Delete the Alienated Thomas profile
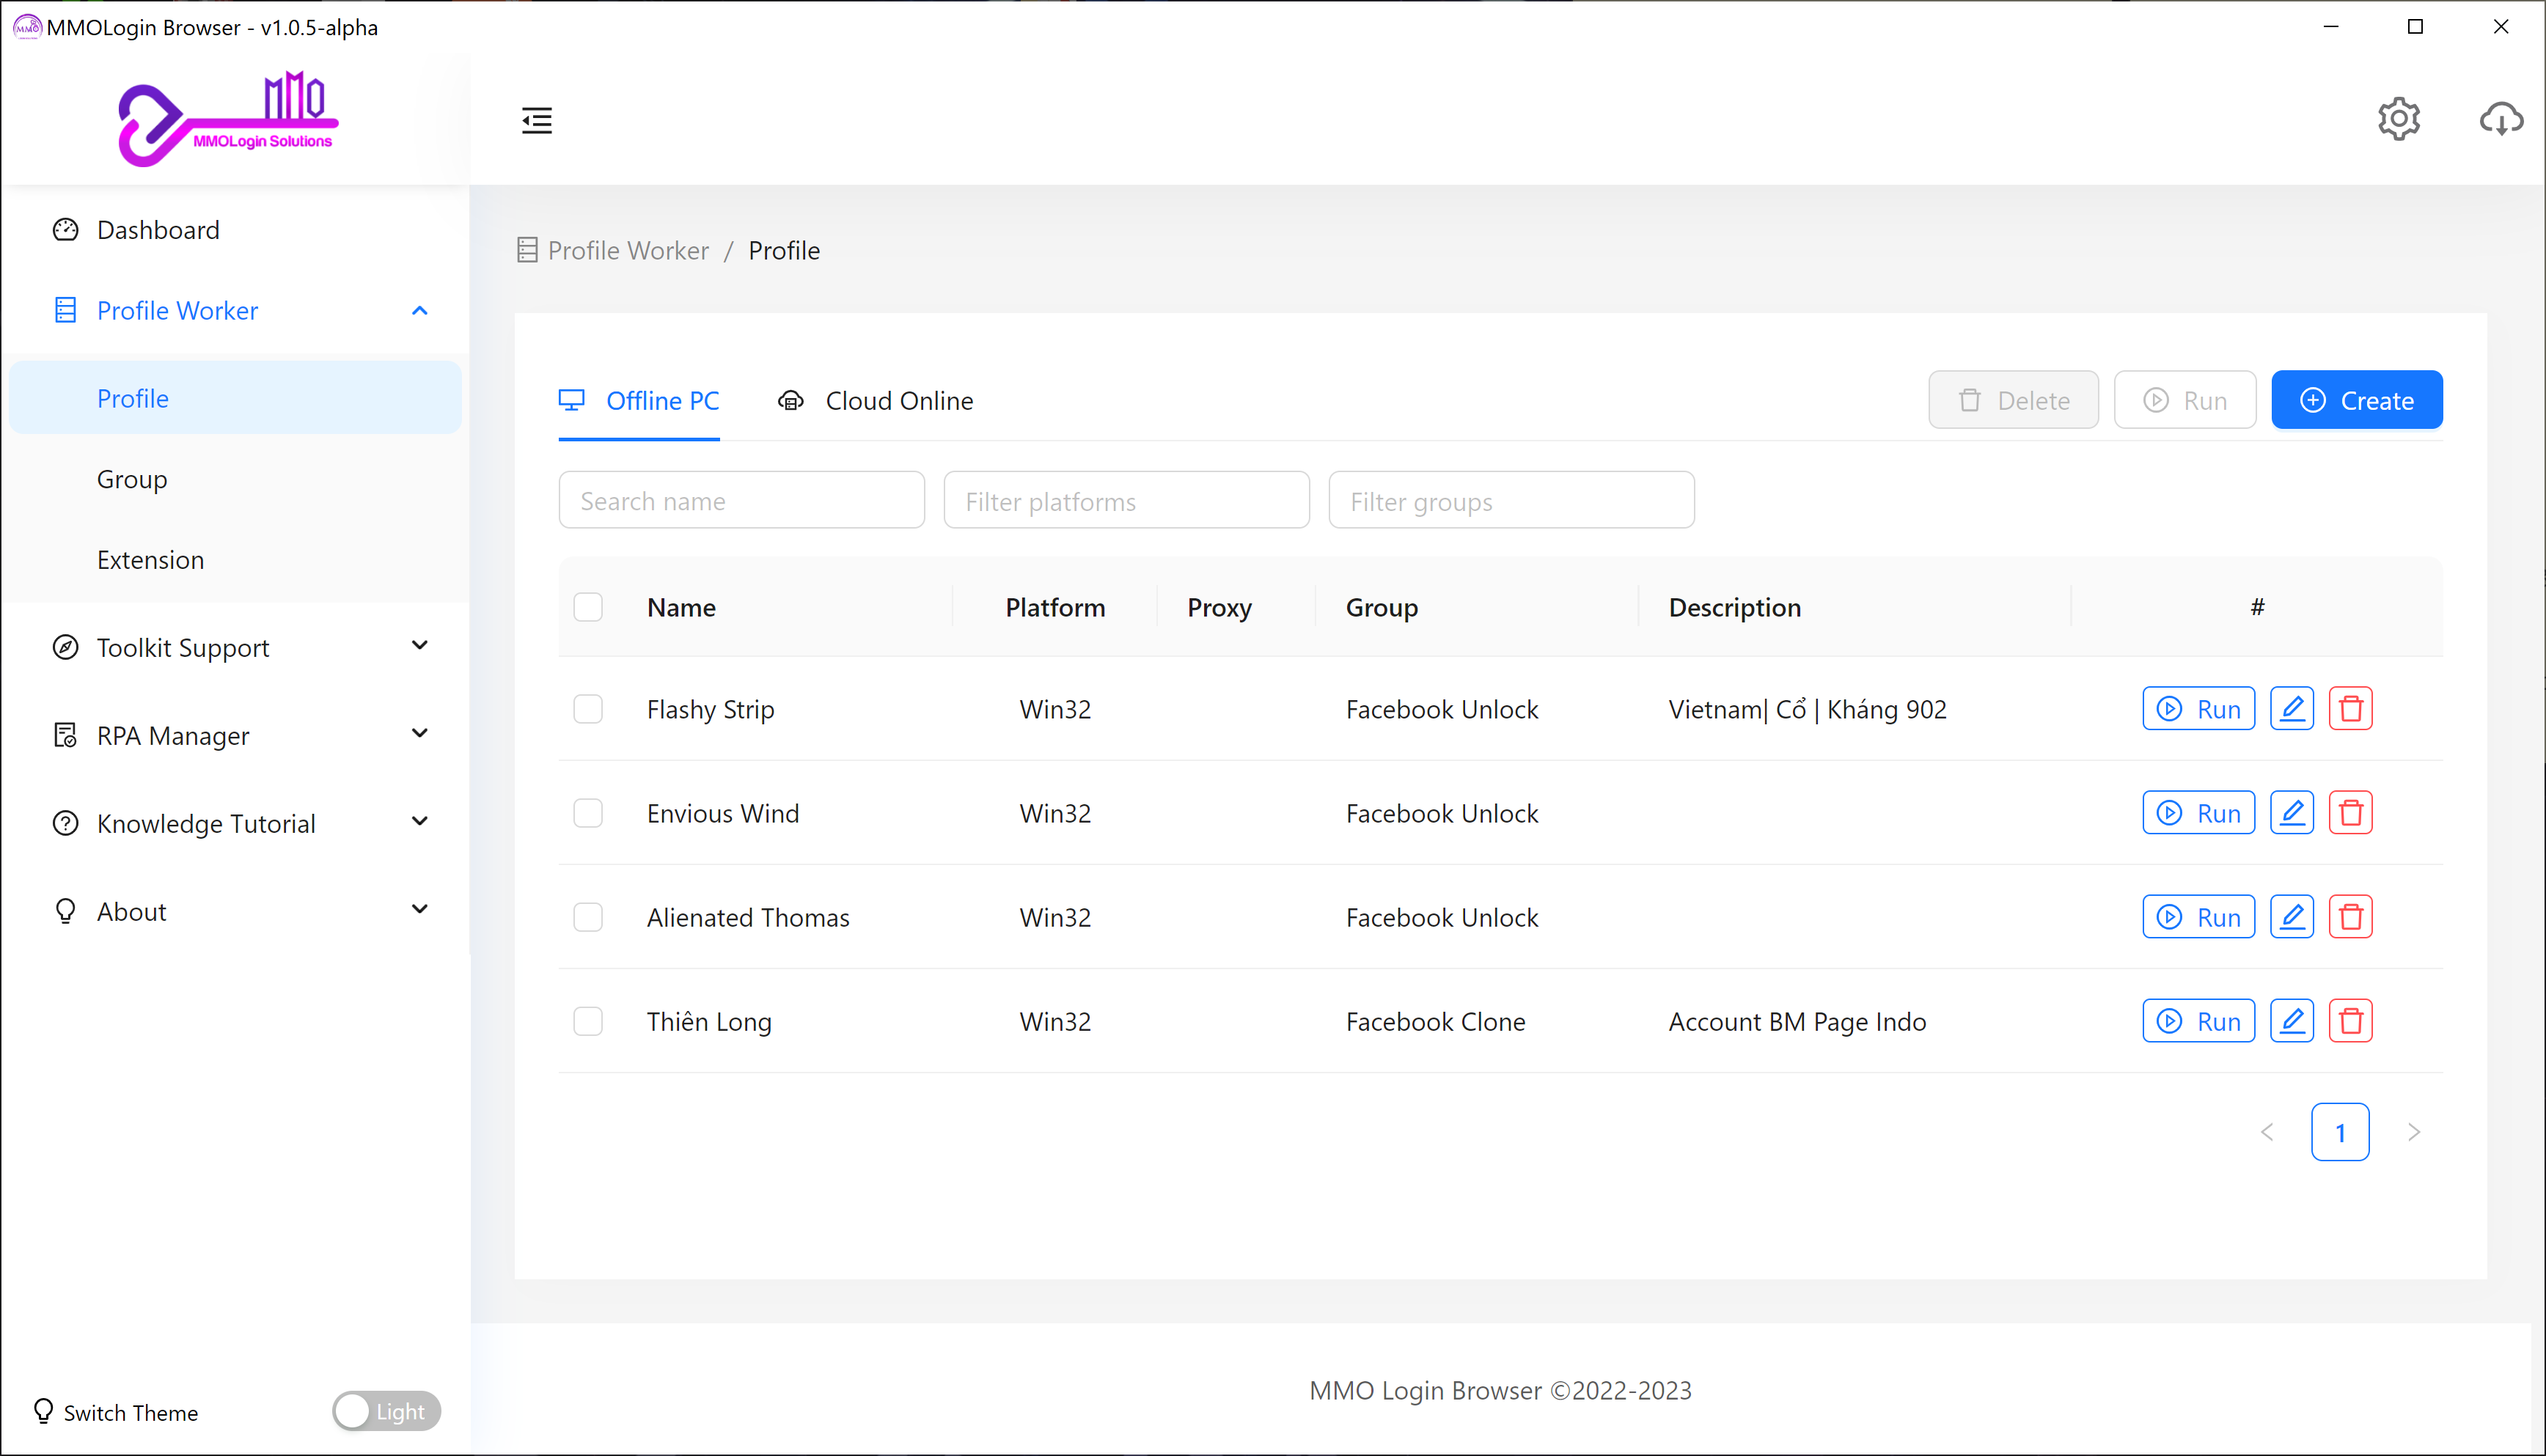 click(2350, 917)
